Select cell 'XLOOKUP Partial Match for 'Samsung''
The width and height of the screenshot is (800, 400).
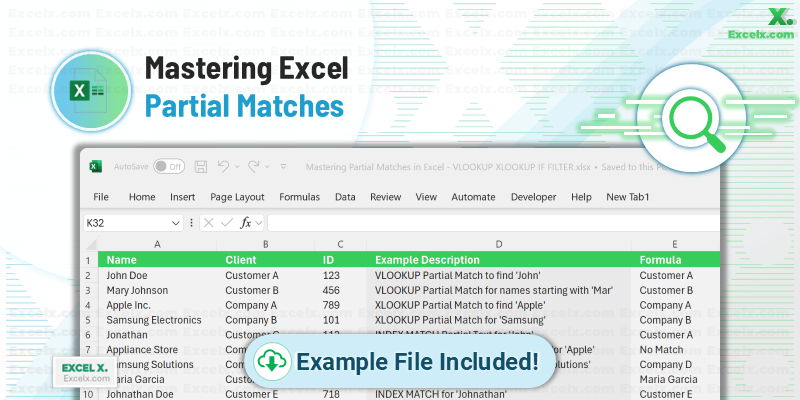(499, 320)
